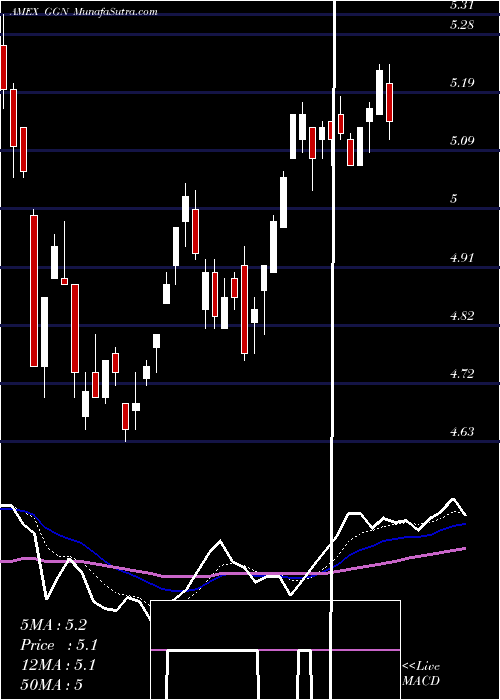Click the <<Live MACD label
Image resolution: width=500 pixels, height=700 pixels.
421,673
